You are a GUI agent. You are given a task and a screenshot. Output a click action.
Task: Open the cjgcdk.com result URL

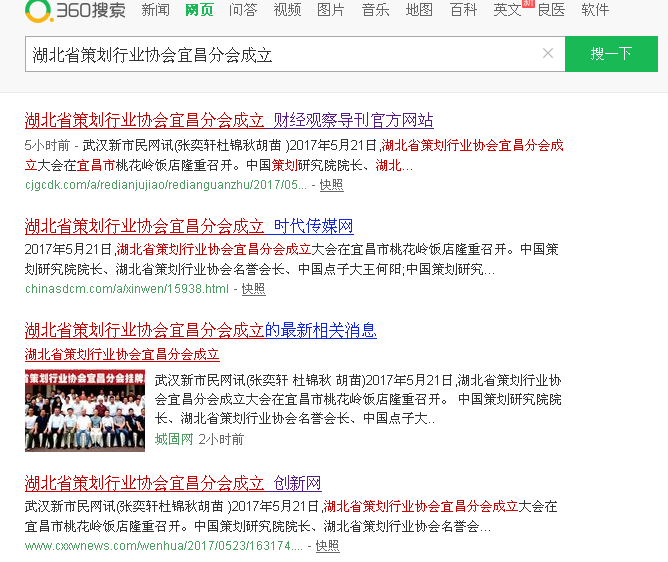point(166,185)
